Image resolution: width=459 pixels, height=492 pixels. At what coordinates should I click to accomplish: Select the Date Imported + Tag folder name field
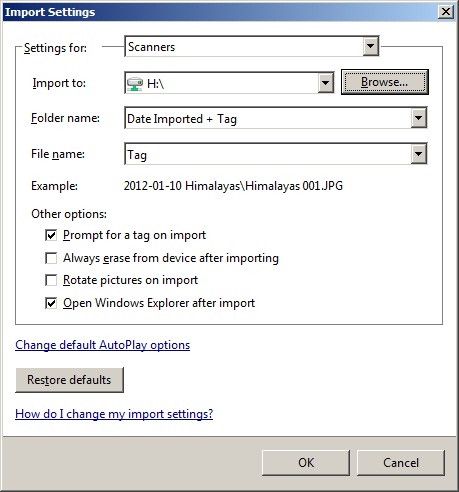276,118
